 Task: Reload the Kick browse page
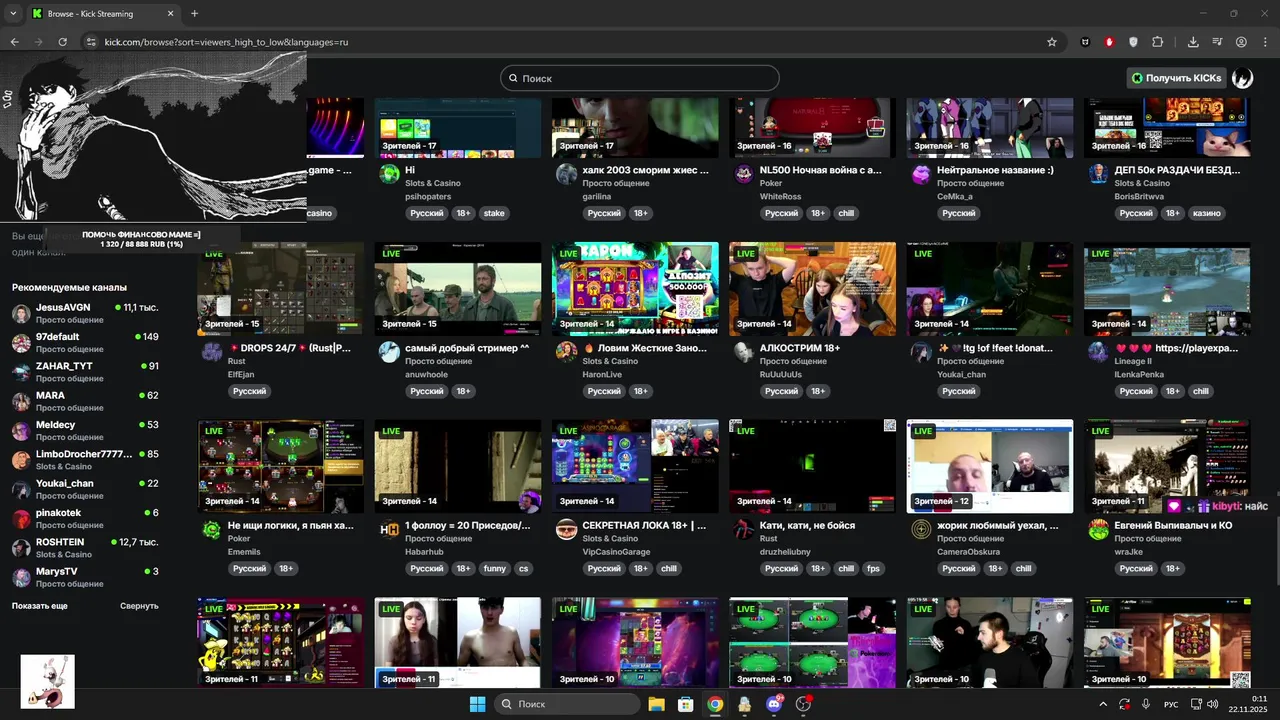pos(62,42)
